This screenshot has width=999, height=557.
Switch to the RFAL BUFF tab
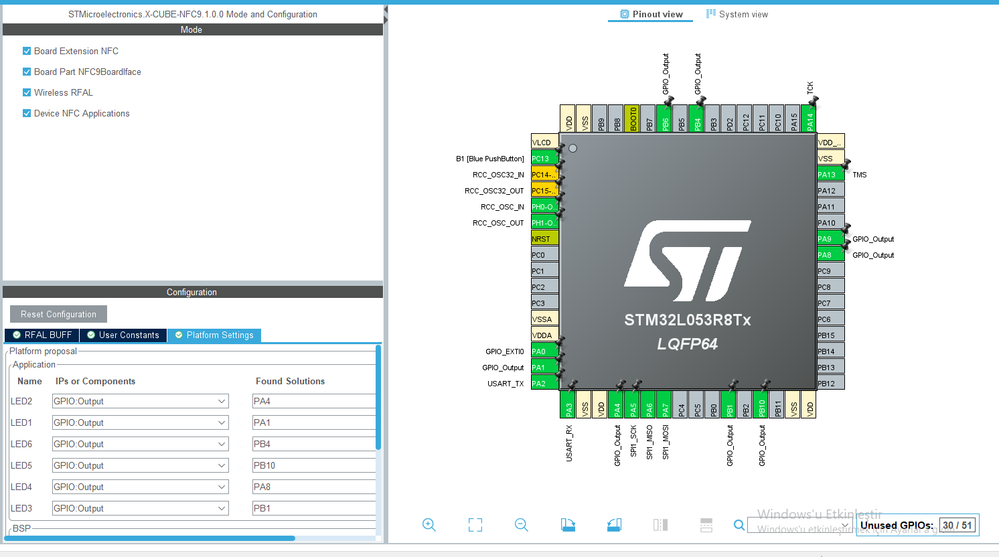[42, 335]
